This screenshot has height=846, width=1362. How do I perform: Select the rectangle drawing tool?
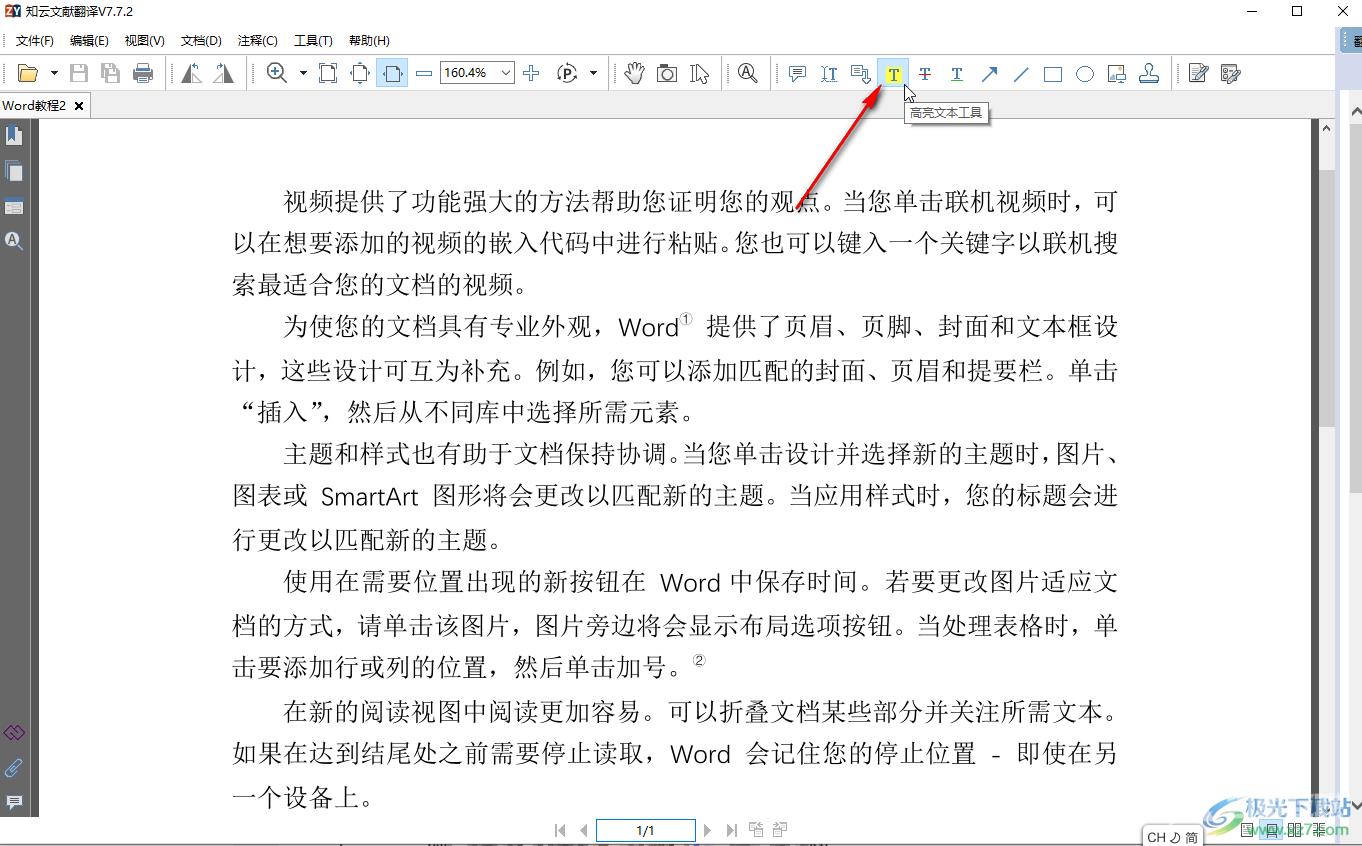1053,73
